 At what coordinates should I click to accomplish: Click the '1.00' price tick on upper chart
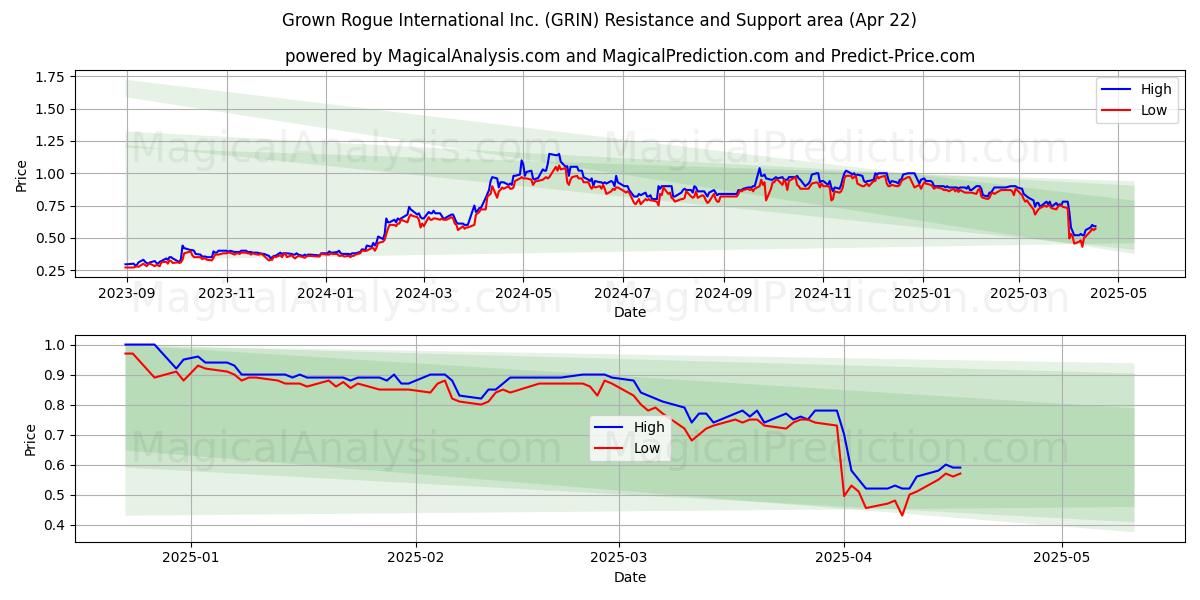(x=51, y=174)
